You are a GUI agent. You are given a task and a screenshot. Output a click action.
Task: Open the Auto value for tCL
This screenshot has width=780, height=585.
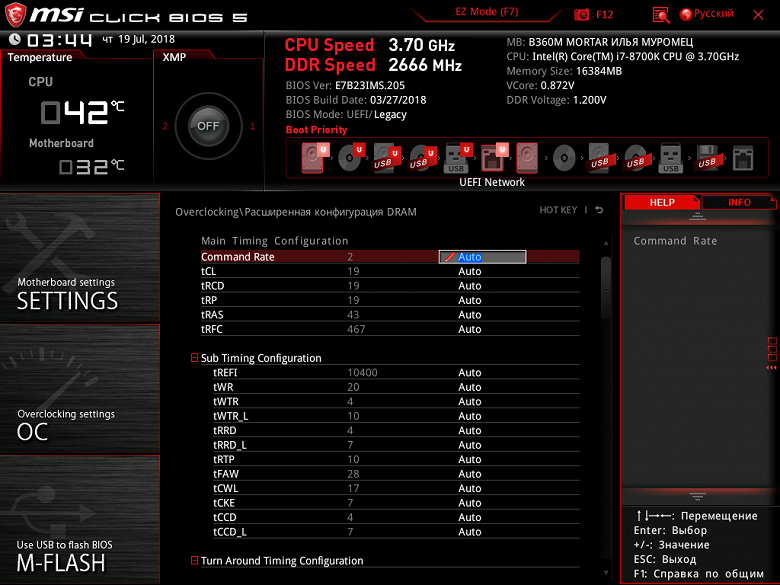point(470,271)
